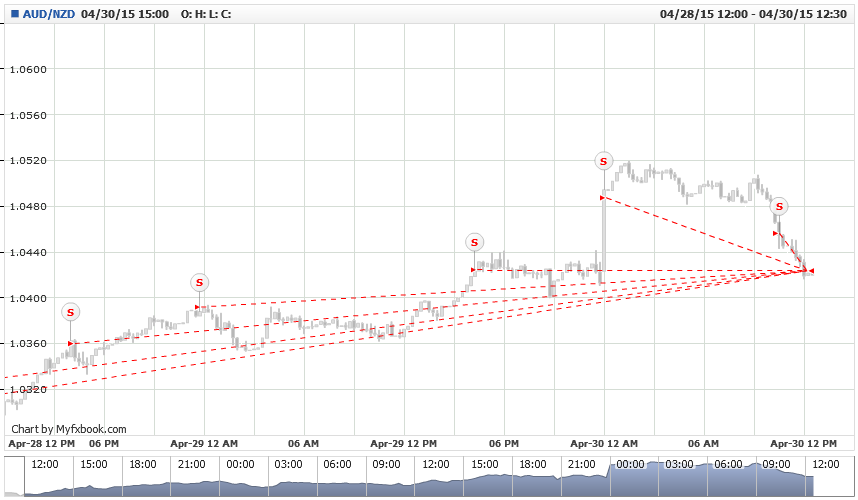The height and width of the screenshot is (500, 858).
Task: Click 18:00 in the navigator's right half
Action: tap(532, 464)
